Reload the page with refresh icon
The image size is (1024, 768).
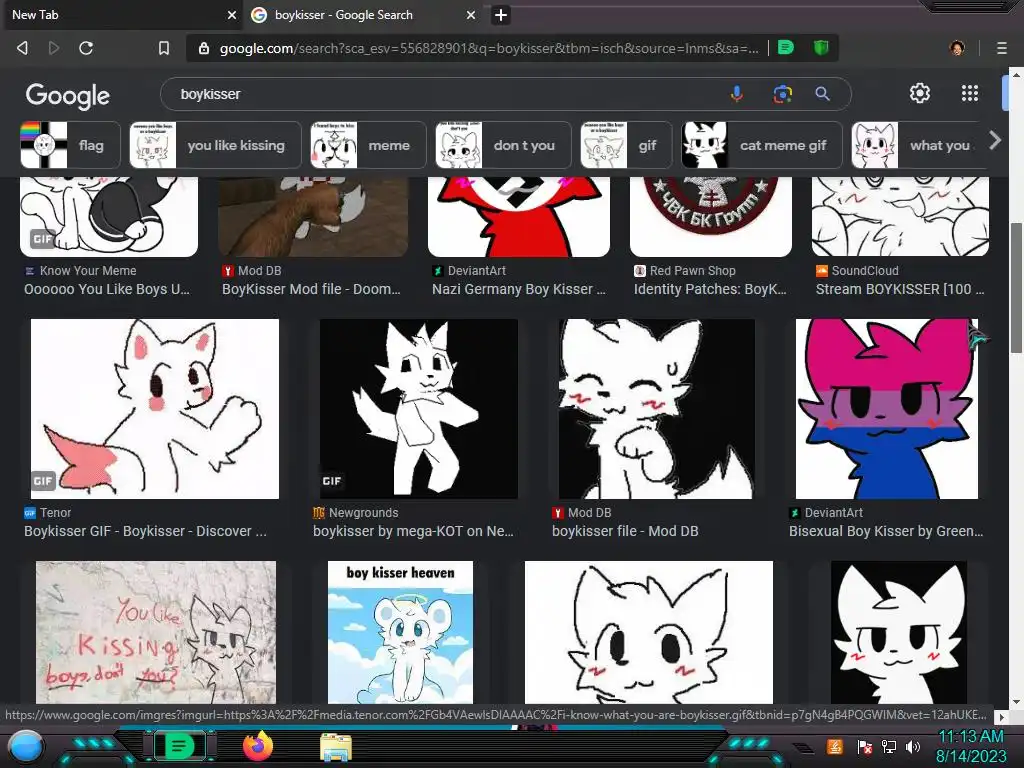pos(86,48)
